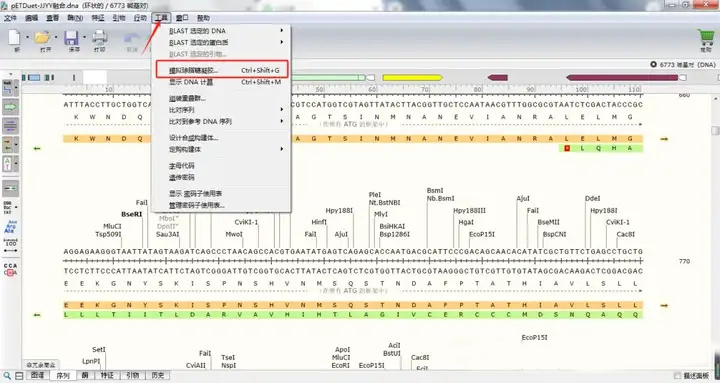This screenshot has height=383, width=720.
Task: Click the Asn Arg Ala translation icon
Action: [x=10, y=226]
